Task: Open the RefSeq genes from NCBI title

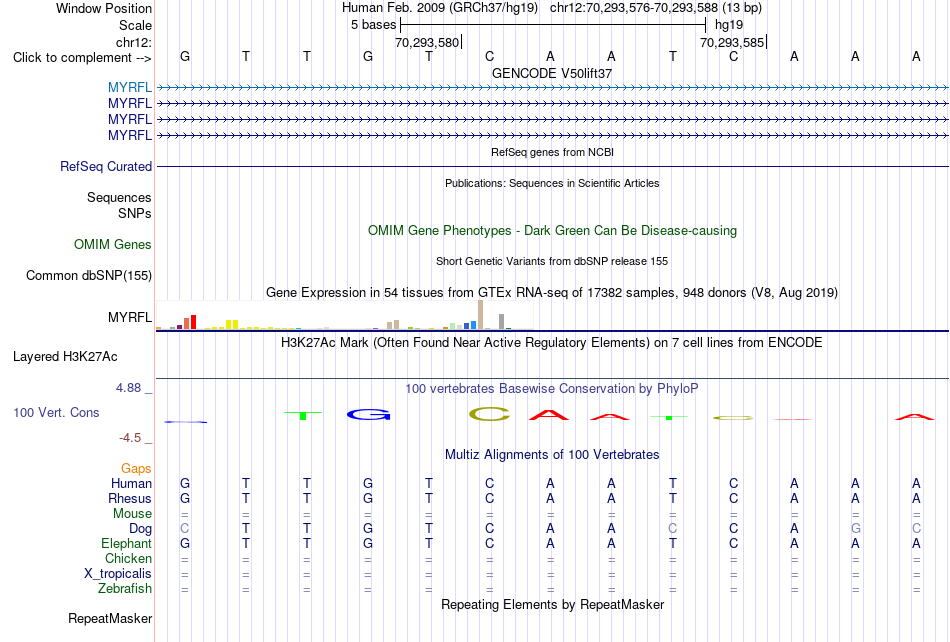Action: 553,152
